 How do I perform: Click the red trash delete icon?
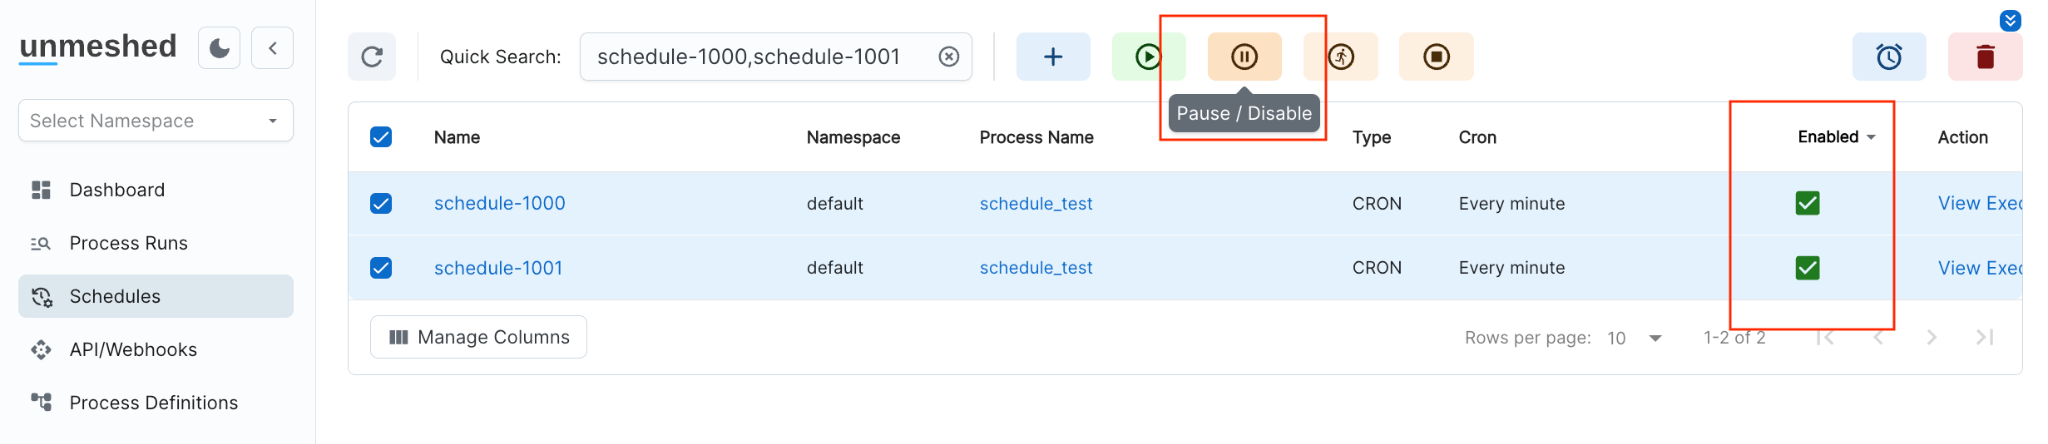(1985, 57)
